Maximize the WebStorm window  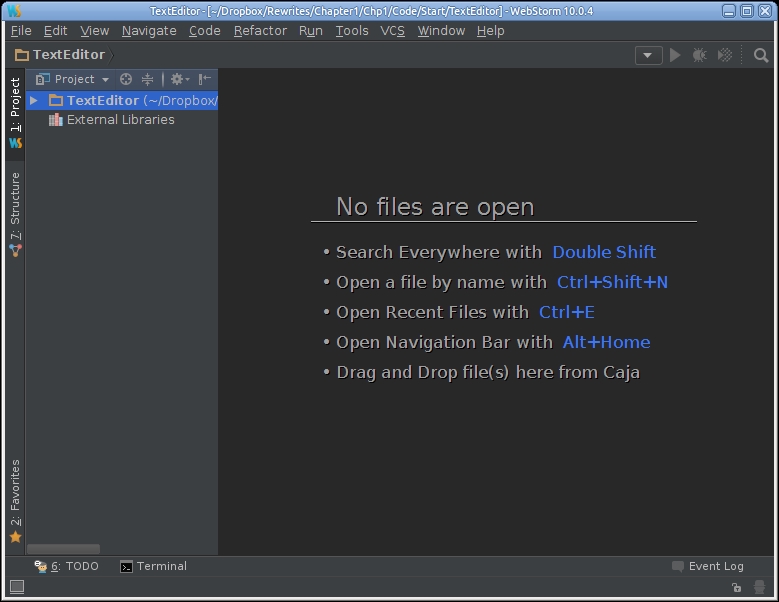(x=747, y=10)
